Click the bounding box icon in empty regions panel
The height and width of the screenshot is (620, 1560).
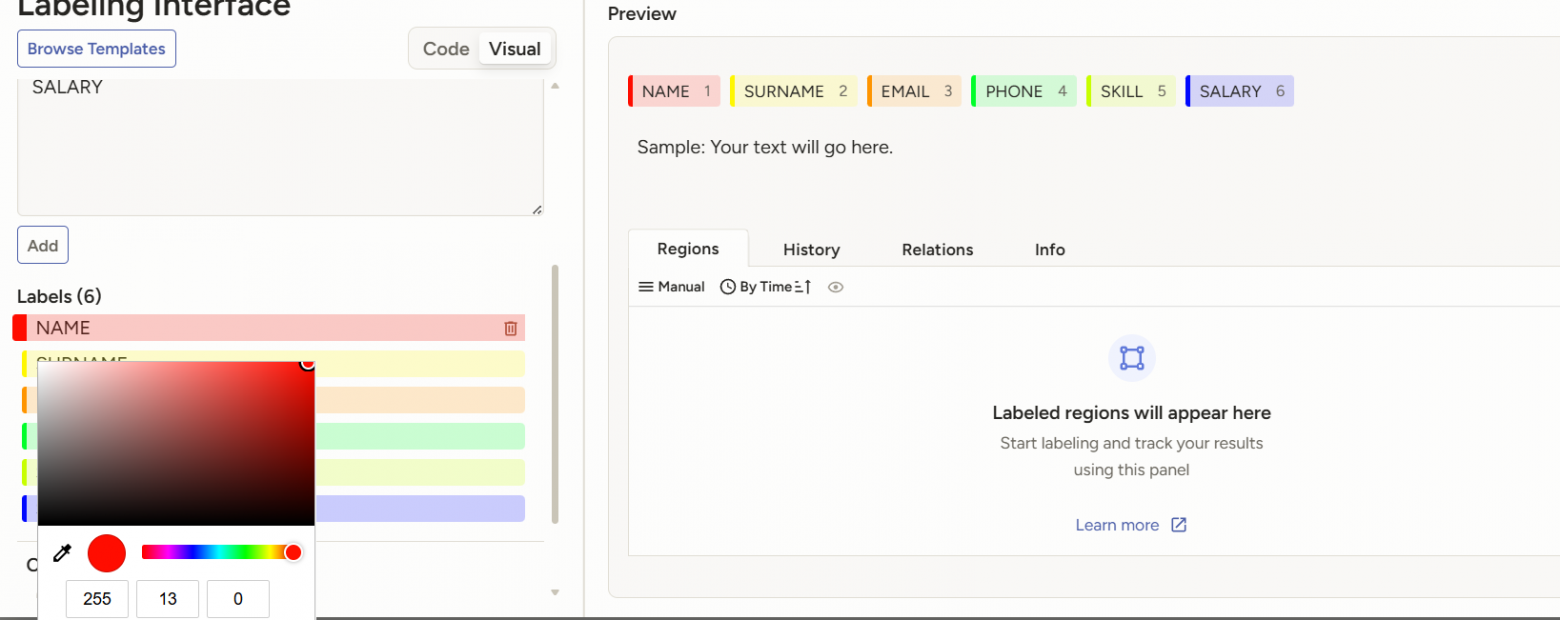point(1131,358)
